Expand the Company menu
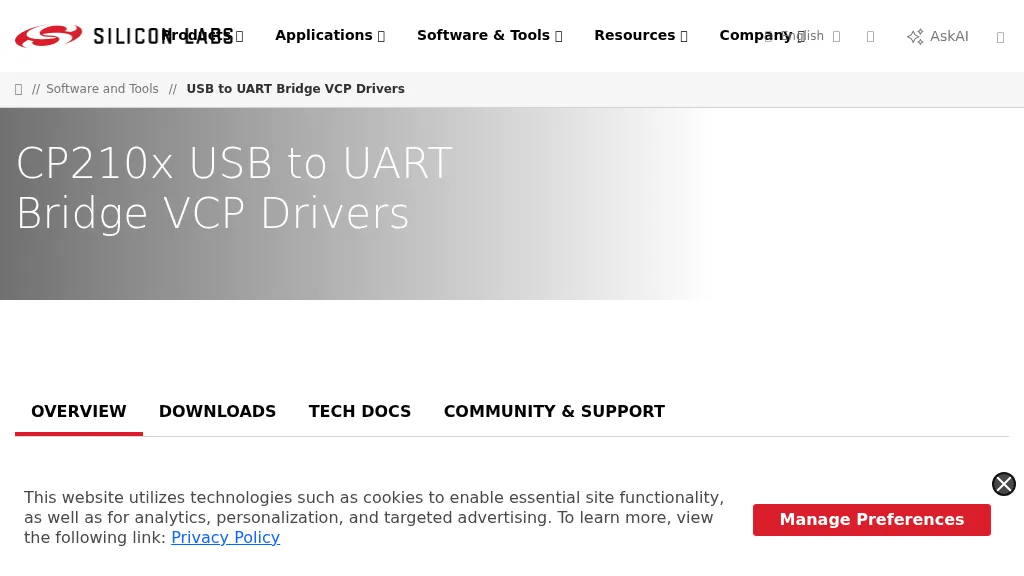 [761, 35]
